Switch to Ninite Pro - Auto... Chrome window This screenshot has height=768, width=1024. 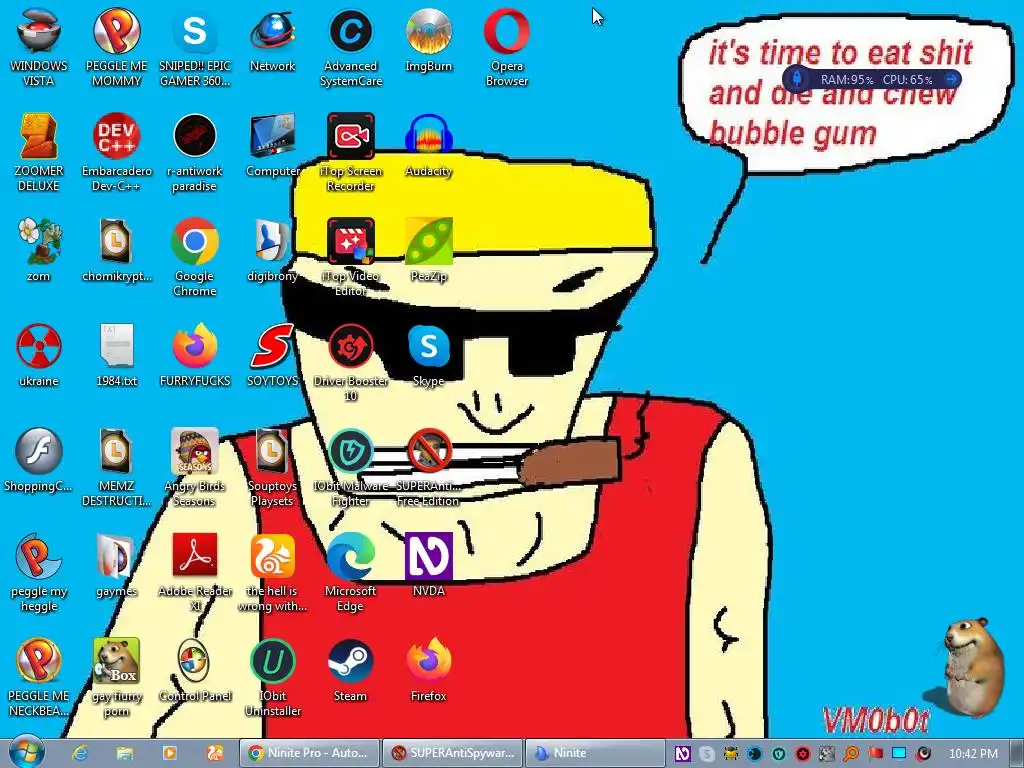point(309,753)
